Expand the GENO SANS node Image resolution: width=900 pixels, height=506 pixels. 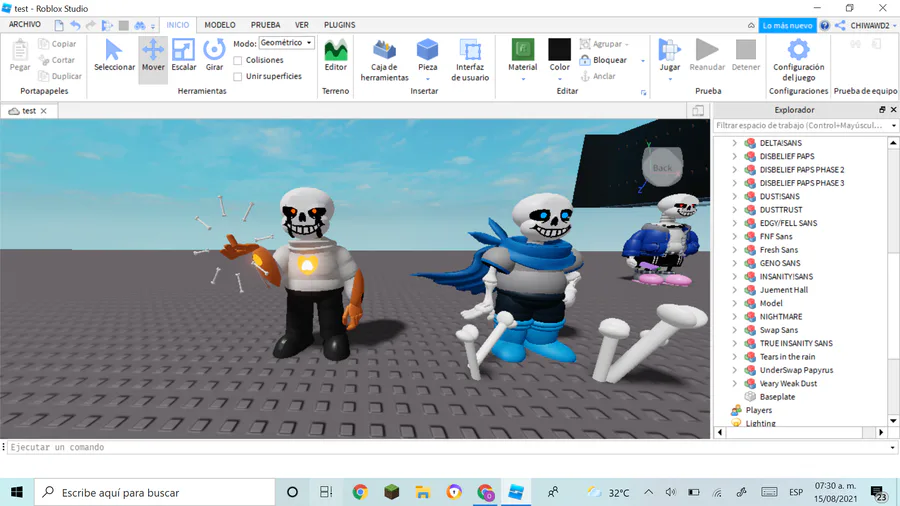tap(734, 263)
